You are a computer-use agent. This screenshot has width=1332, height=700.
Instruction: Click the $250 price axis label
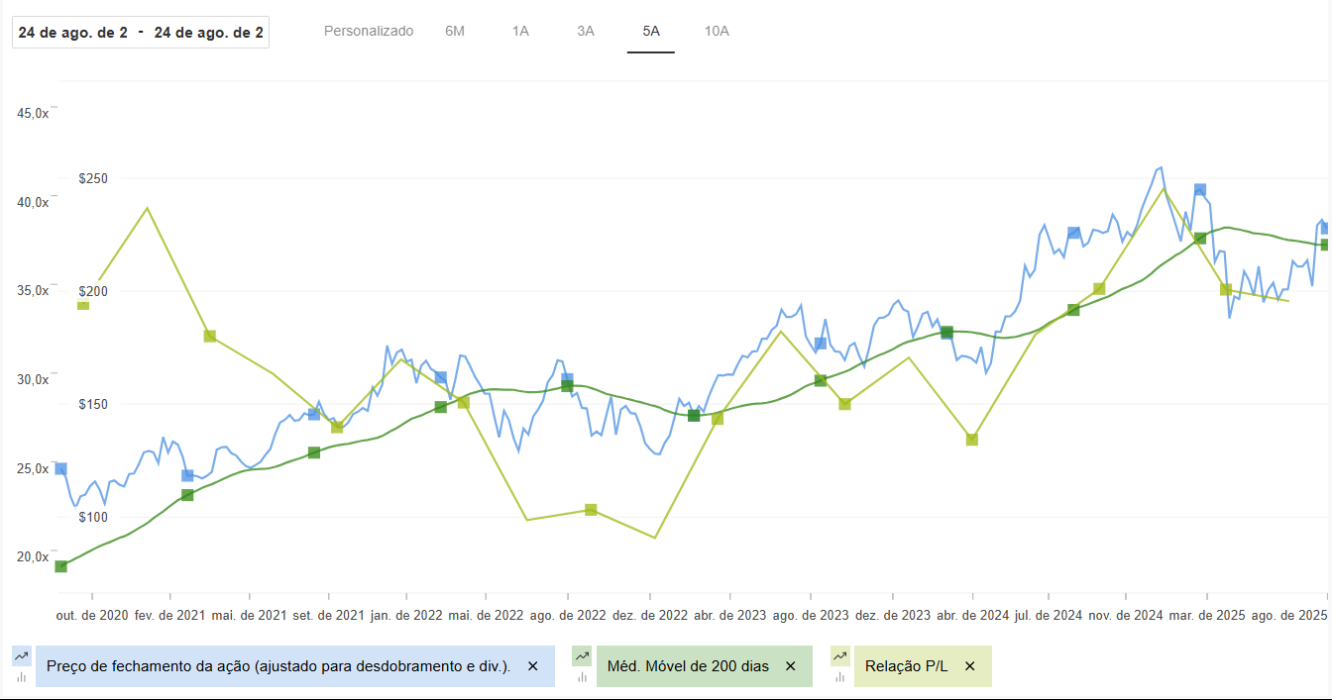93,179
